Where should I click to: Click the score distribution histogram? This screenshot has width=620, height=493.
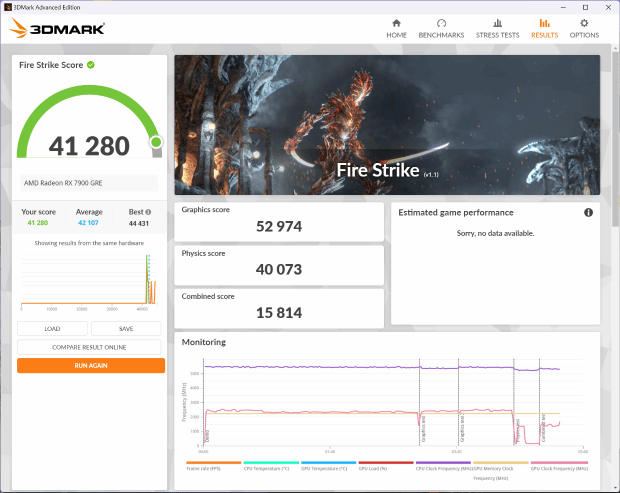click(89, 282)
